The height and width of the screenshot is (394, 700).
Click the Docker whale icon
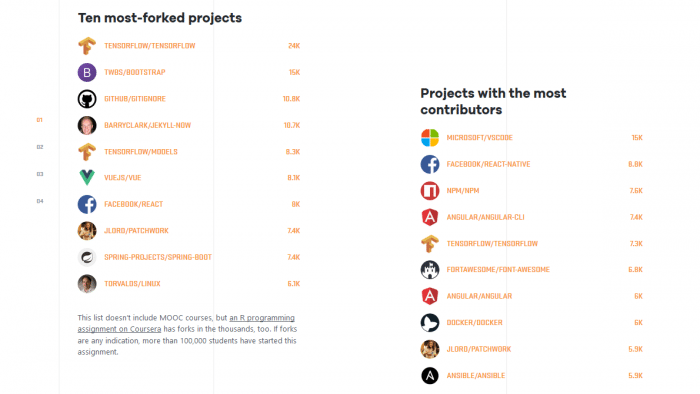point(430,323)
